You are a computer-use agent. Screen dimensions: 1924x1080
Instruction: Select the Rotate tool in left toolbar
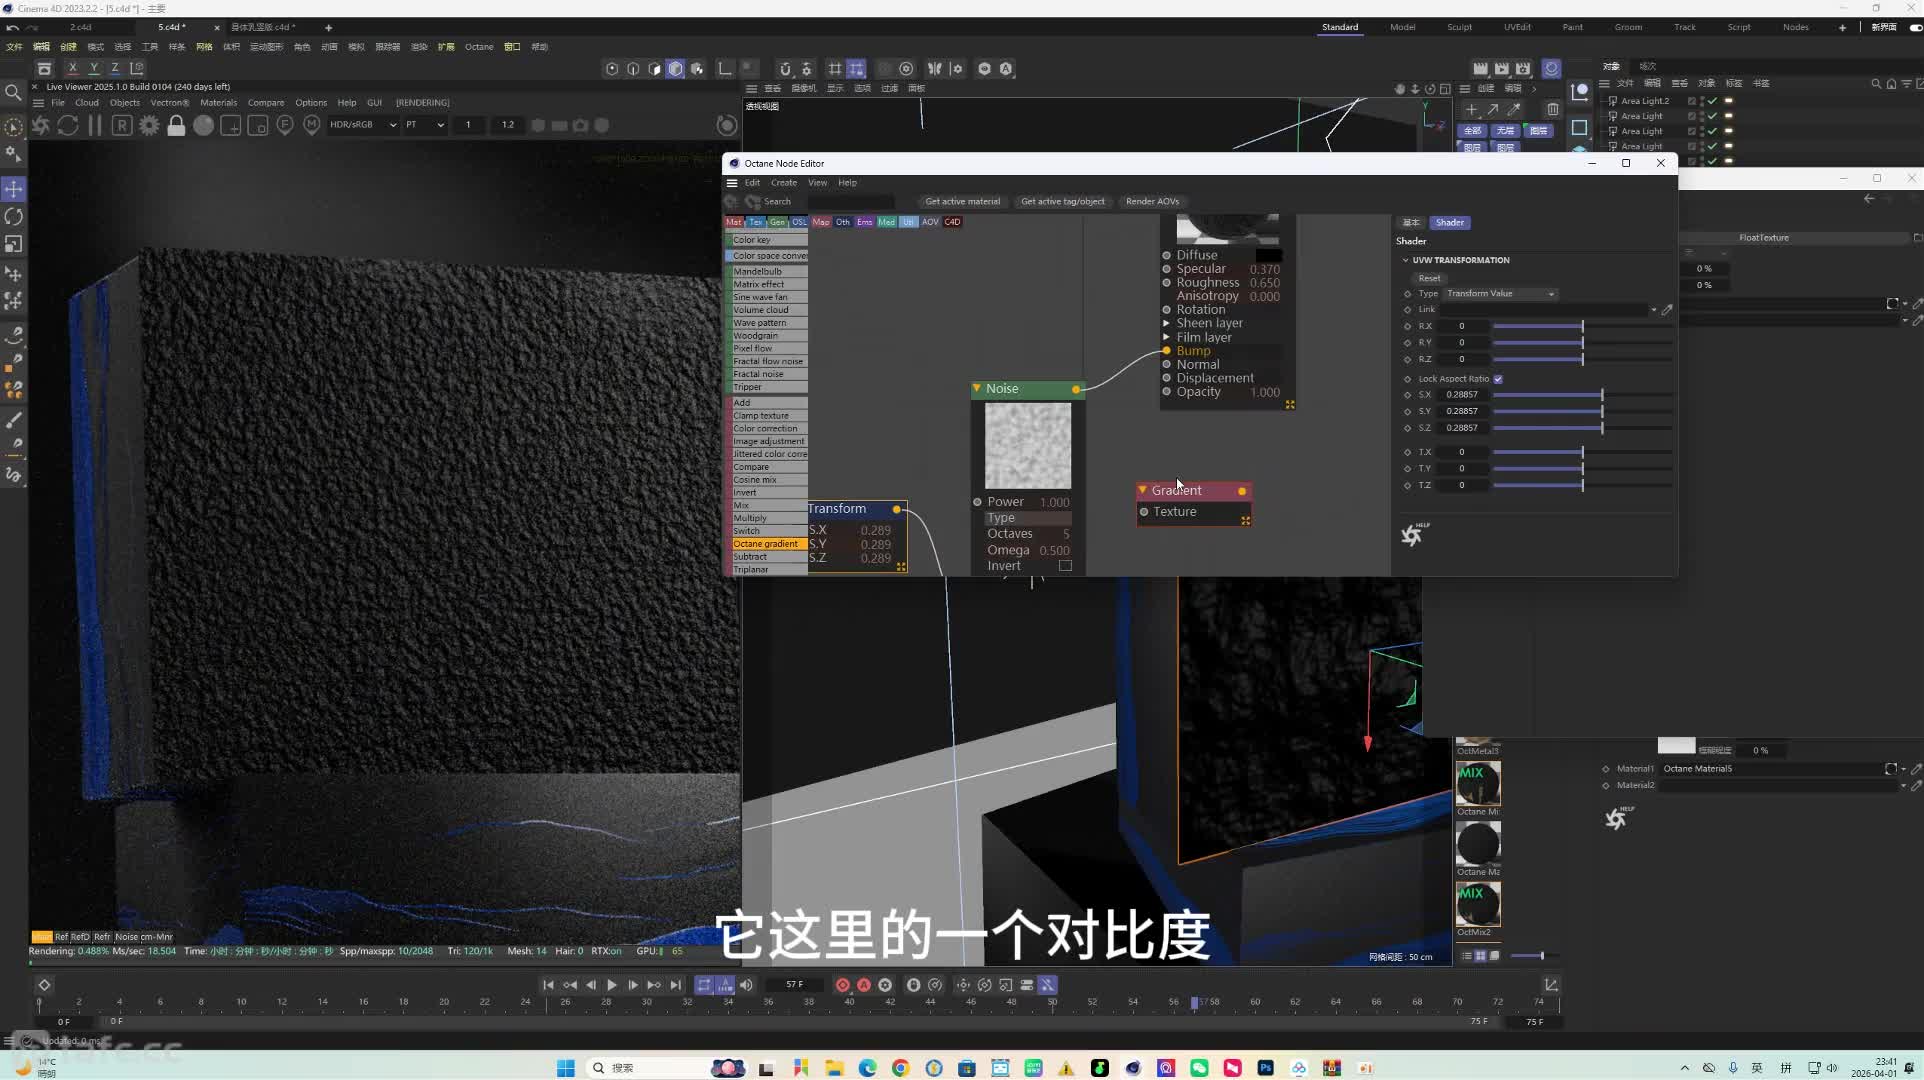(14, 216)
